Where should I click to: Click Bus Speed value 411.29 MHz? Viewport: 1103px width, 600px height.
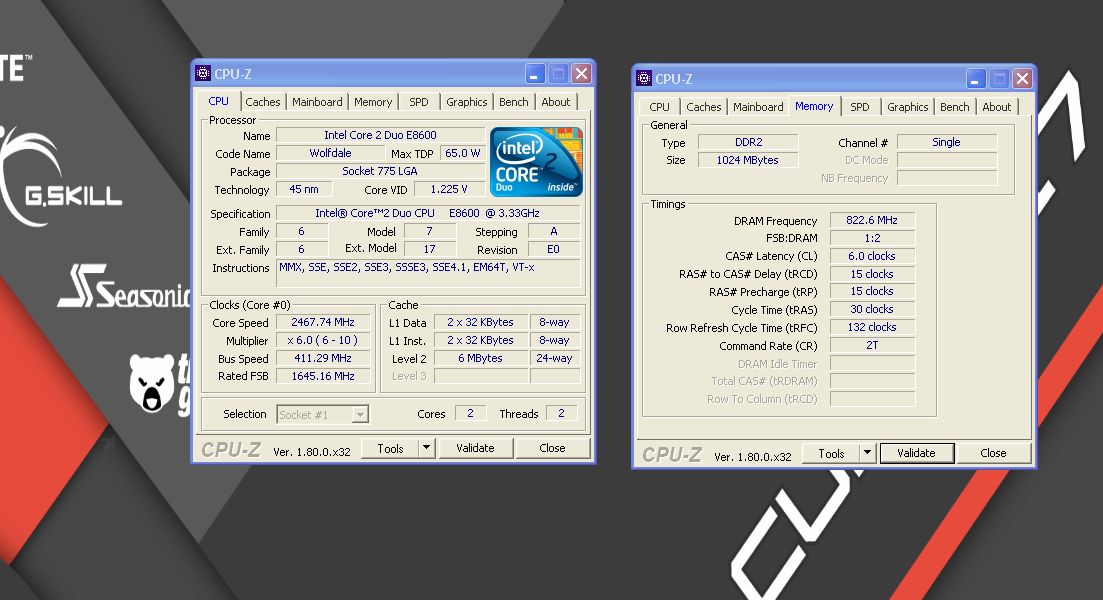click(323, 358)
